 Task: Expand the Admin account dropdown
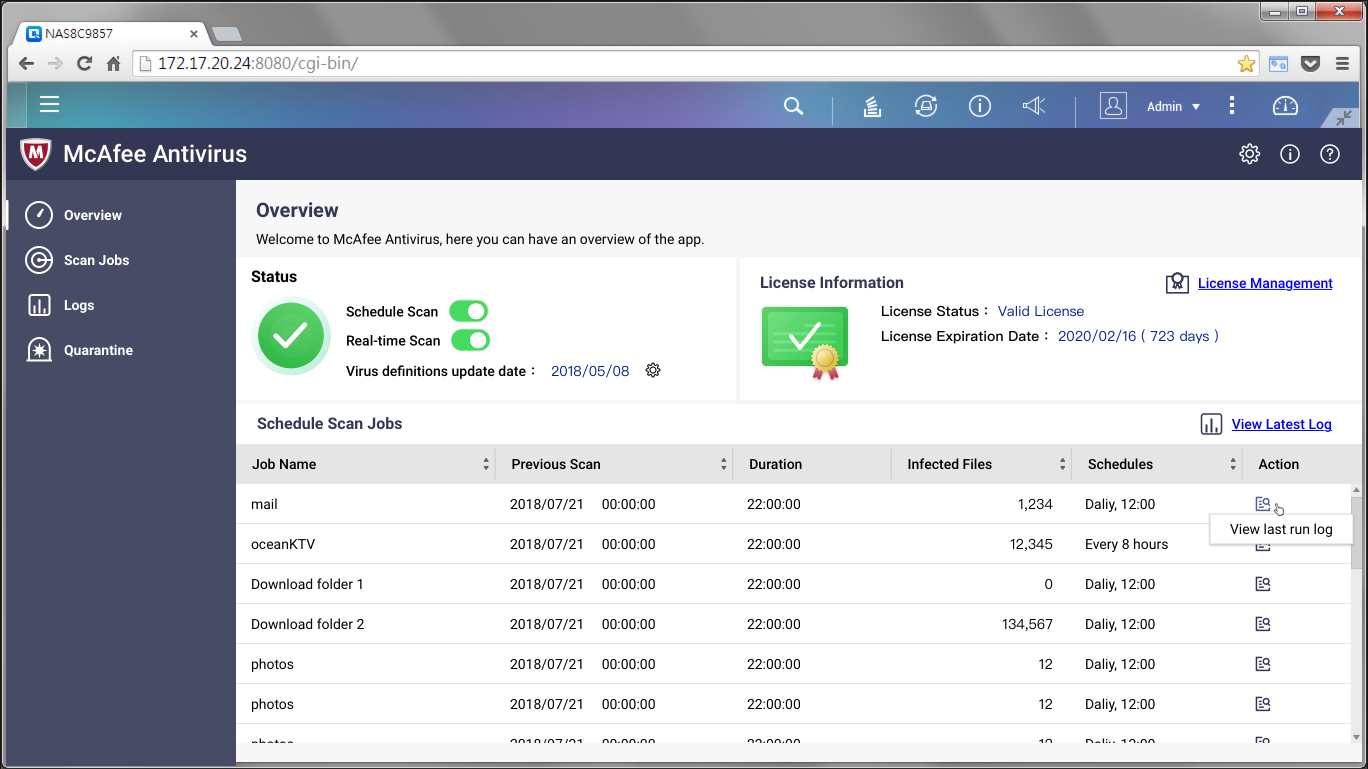(1173, 106)
